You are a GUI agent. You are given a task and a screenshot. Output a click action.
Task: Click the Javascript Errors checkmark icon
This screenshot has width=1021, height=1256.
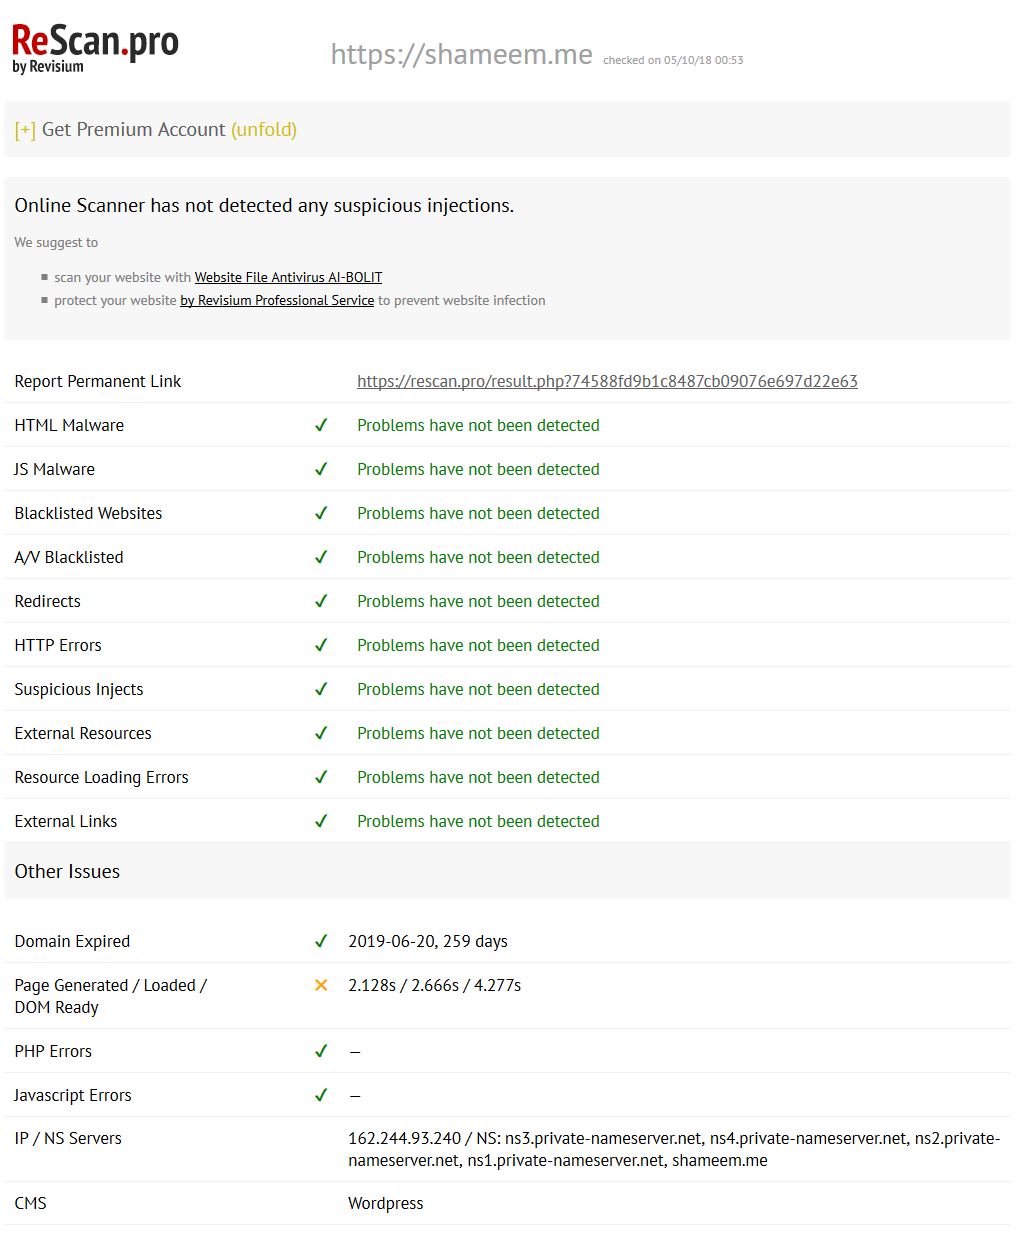click(x=321, y=1095)
